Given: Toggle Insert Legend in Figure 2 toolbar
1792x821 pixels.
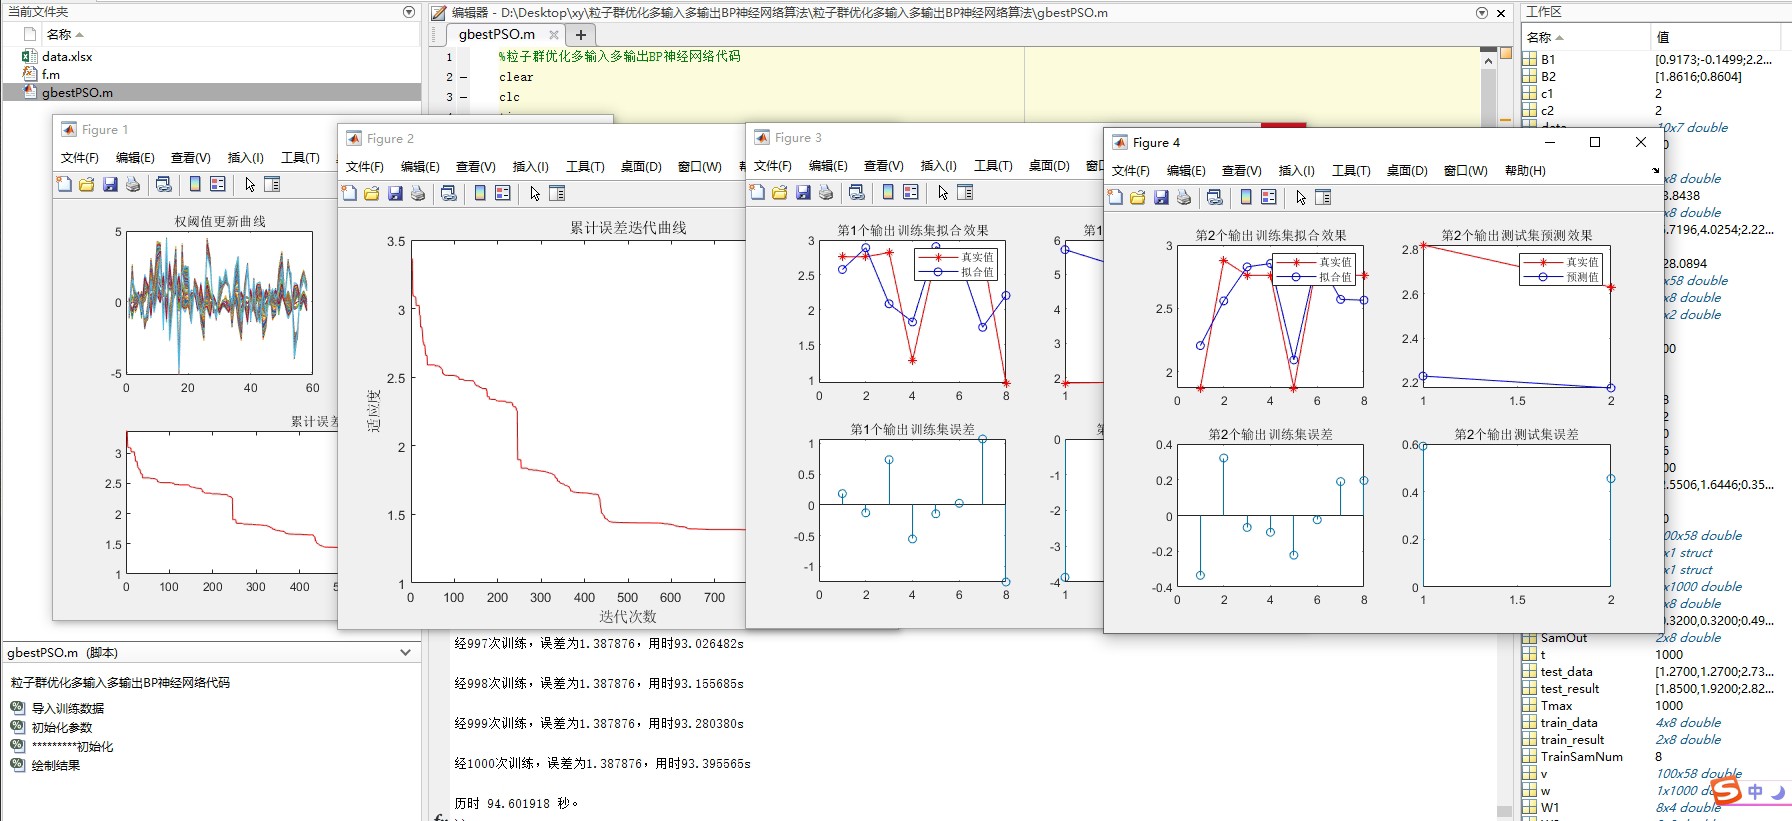Looking at the screenshot, I should point(503,193).
